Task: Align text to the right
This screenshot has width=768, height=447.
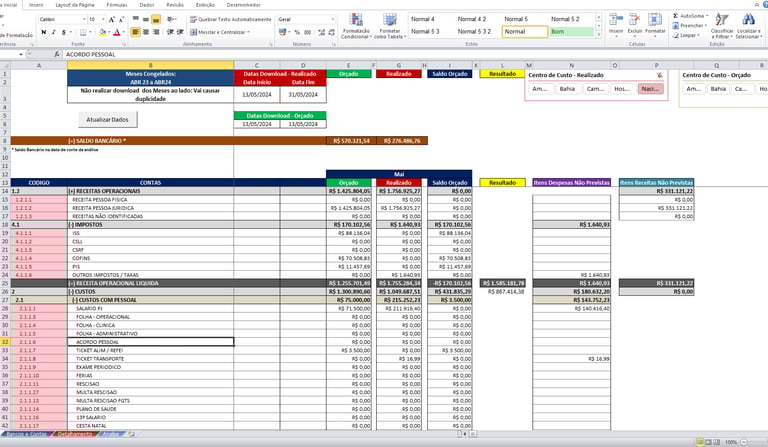Action: click(x=156, y=32)
